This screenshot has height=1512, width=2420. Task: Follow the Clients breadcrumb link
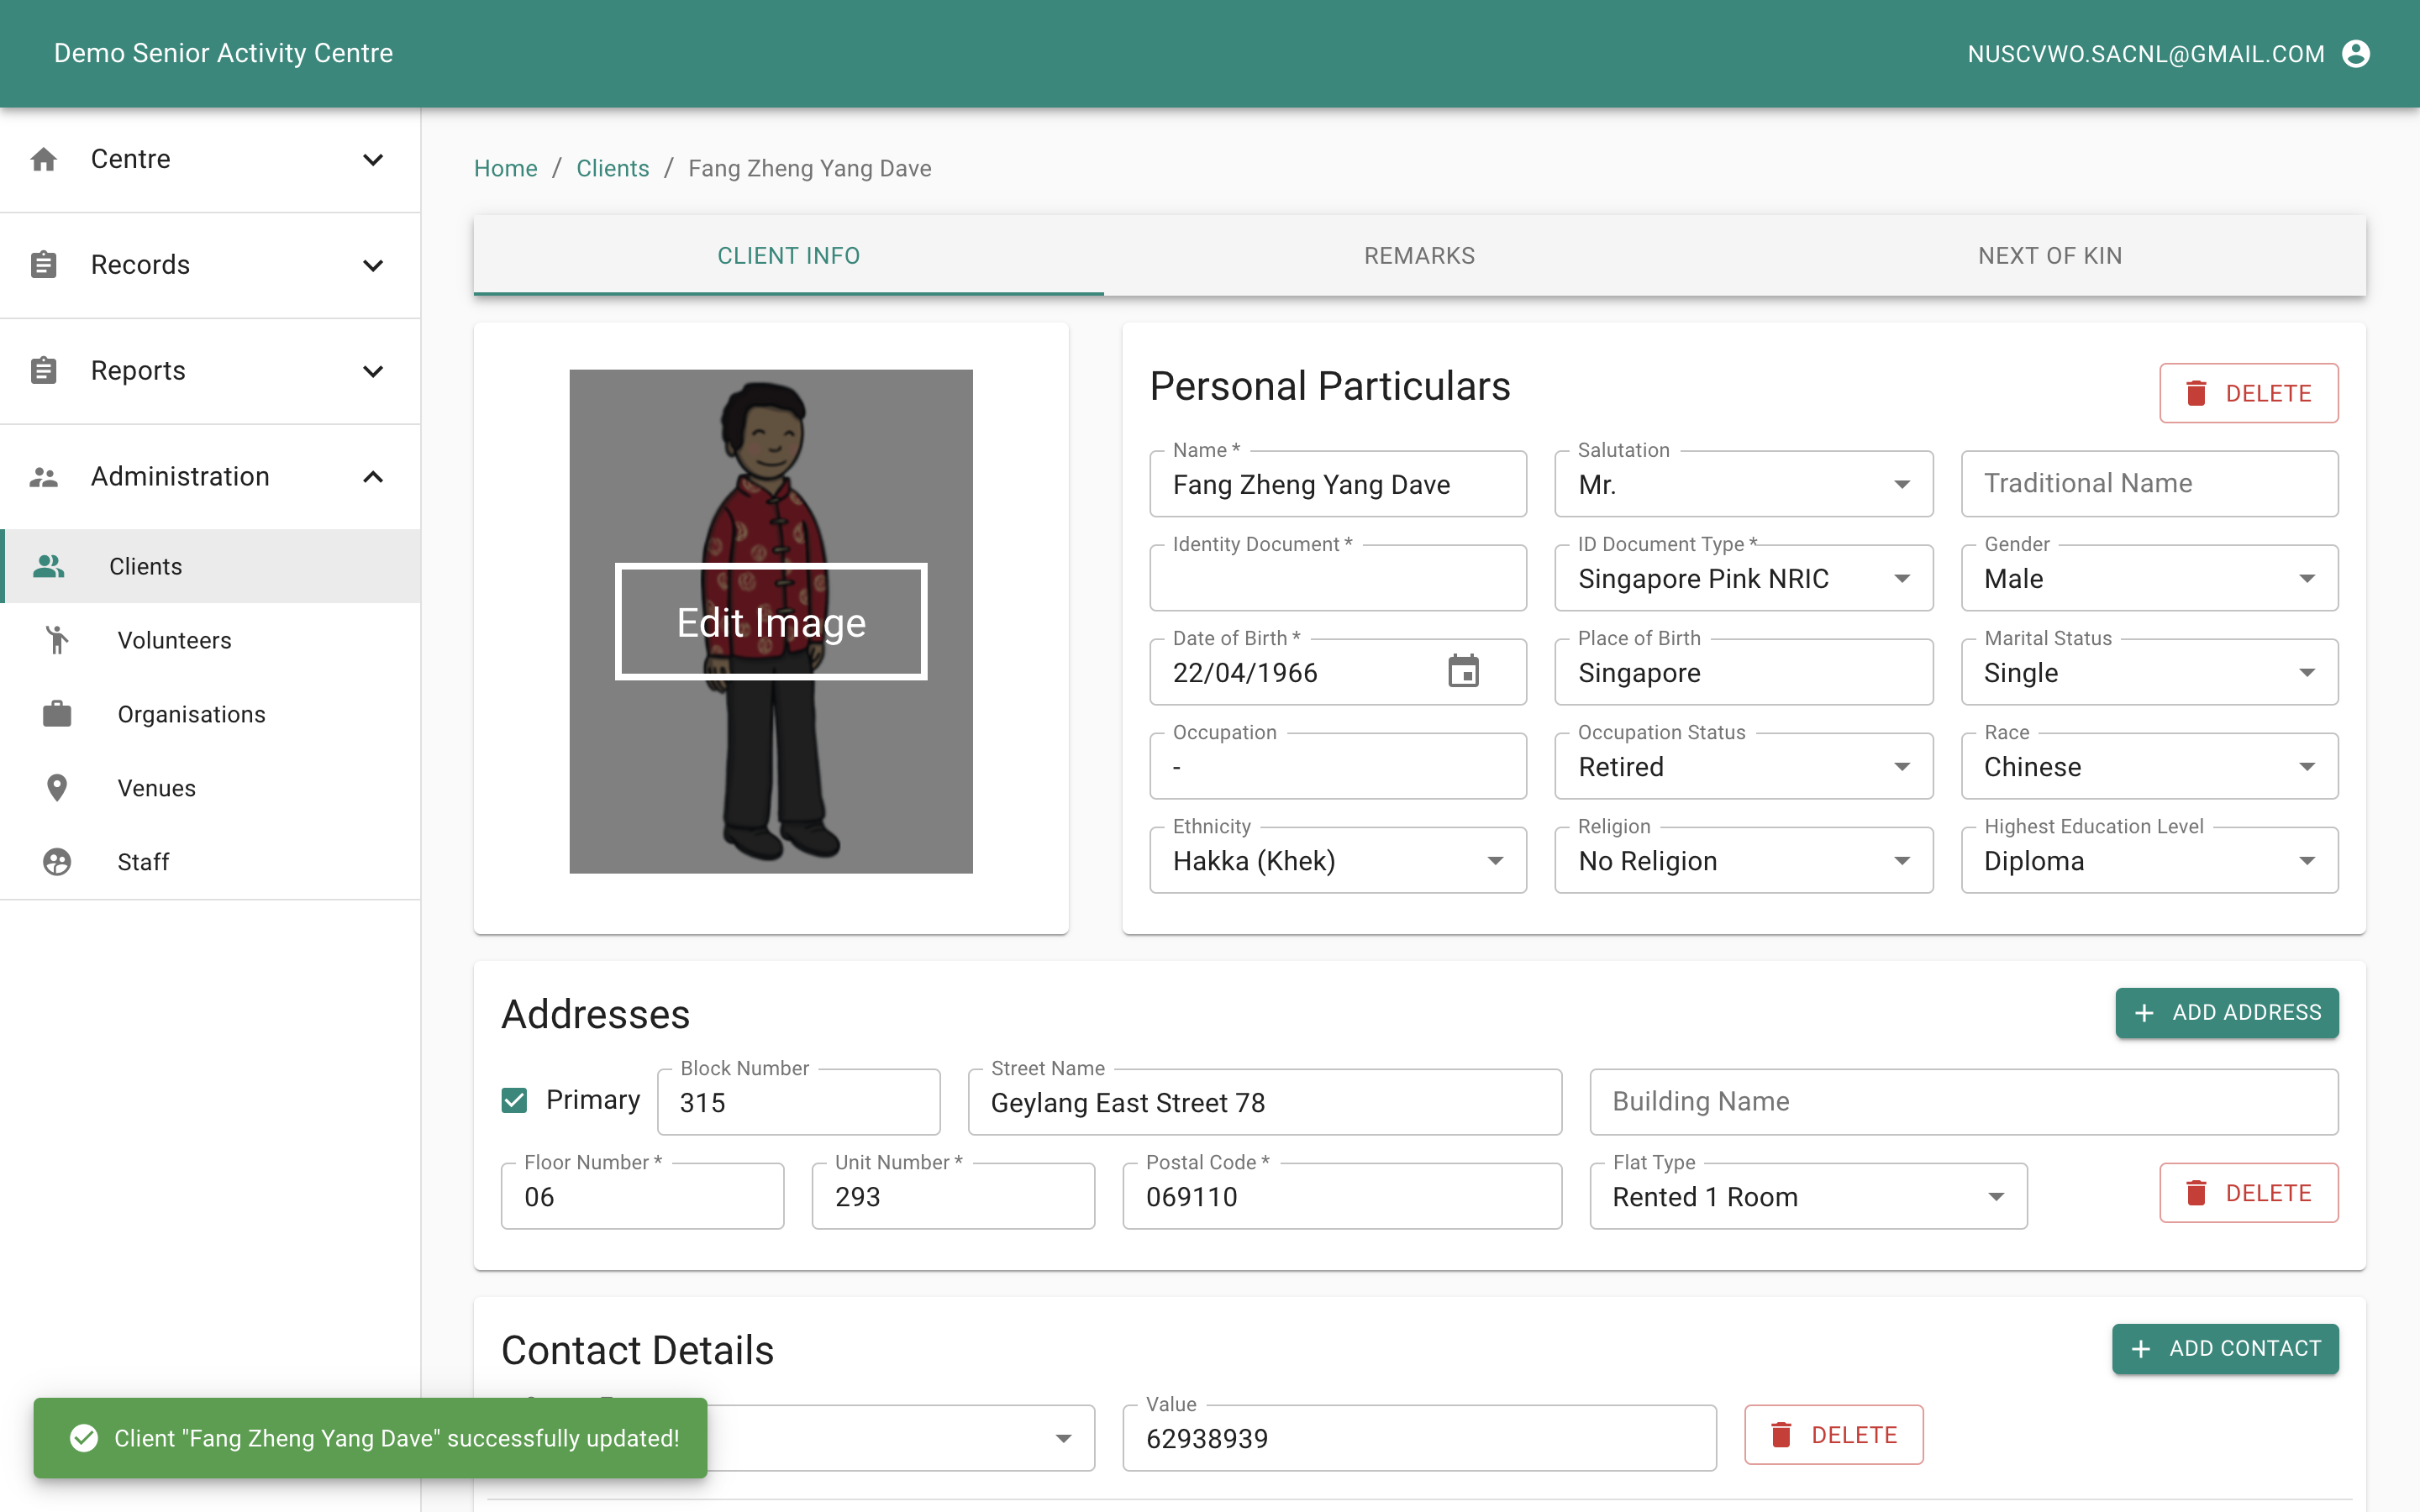[x=612, y=168]
